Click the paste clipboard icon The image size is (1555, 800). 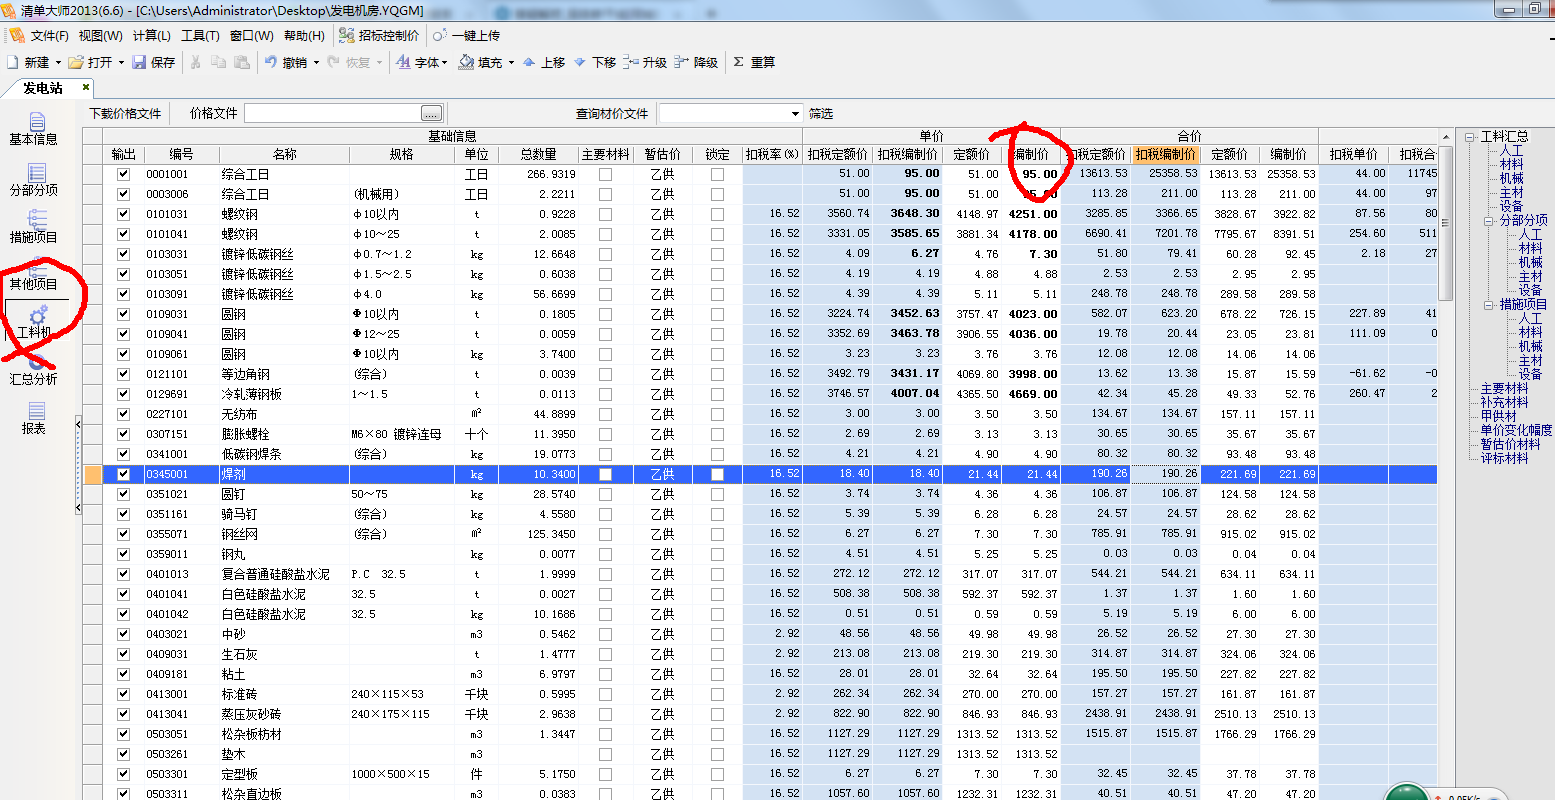[242, 62]
